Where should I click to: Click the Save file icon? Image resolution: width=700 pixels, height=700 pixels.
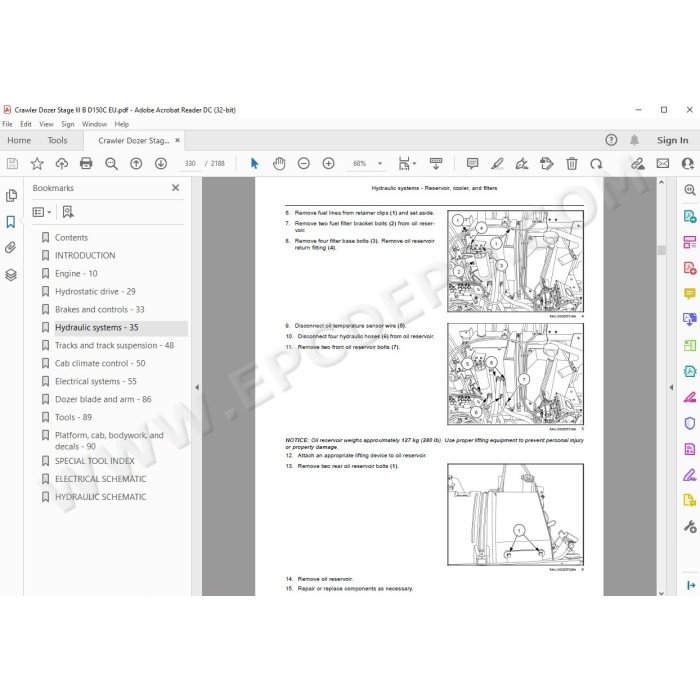click(12, 164)
